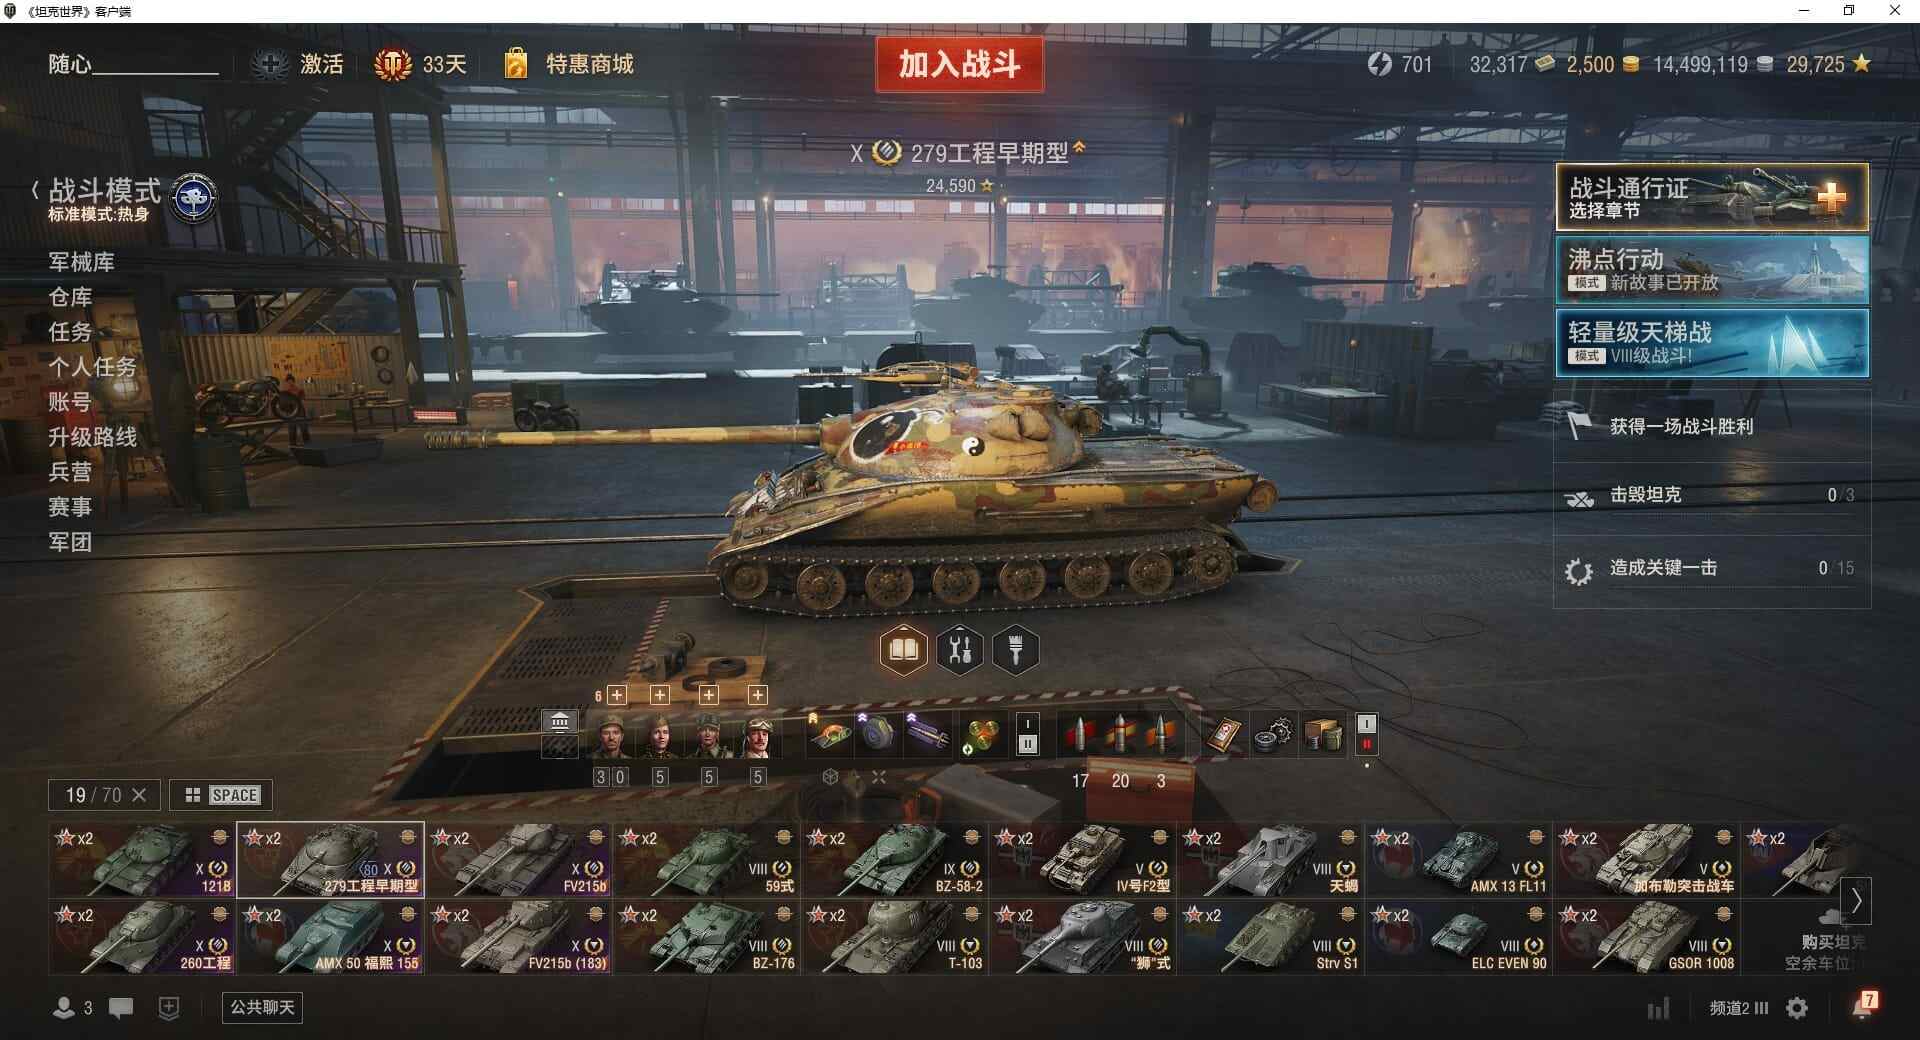Show more tanks with carousel right arrow
This screenshot has width=1920, height=1040.
click(x=1856, y=901)
